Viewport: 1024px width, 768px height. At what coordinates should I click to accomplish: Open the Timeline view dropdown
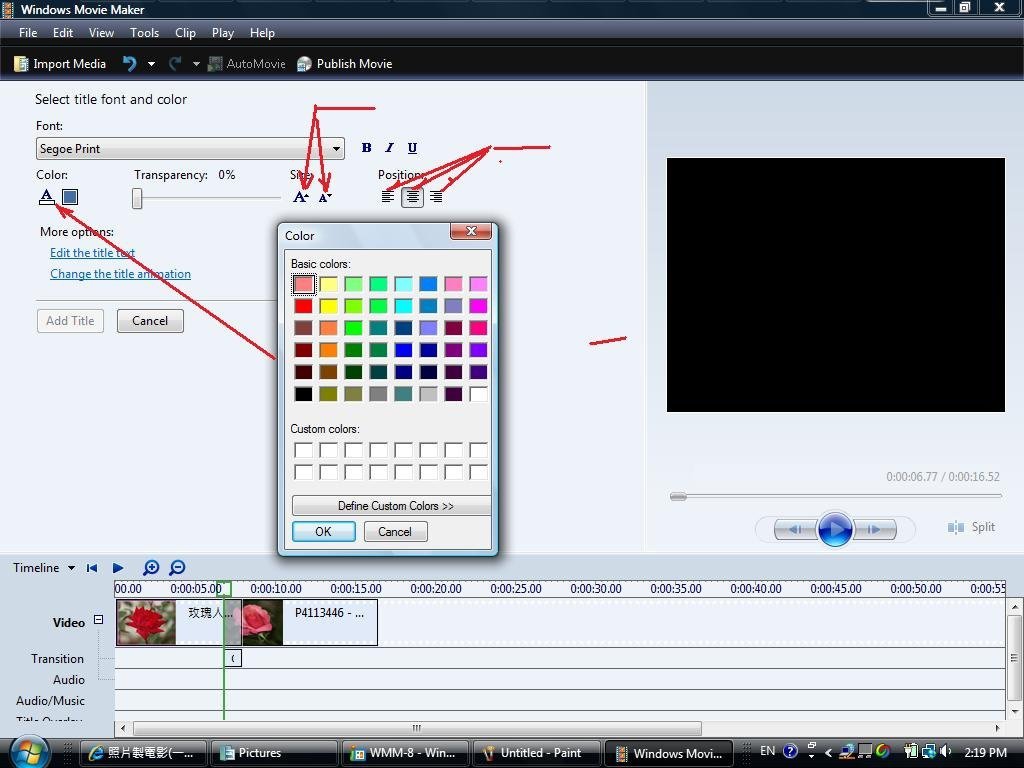(71, 568)
